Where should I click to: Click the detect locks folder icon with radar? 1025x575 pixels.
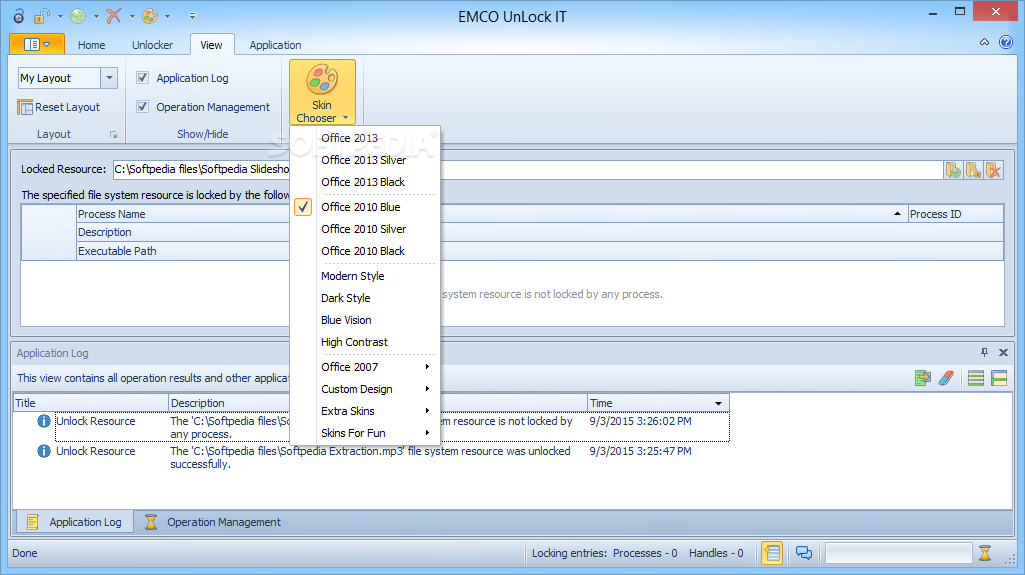(x=953, y=170)
